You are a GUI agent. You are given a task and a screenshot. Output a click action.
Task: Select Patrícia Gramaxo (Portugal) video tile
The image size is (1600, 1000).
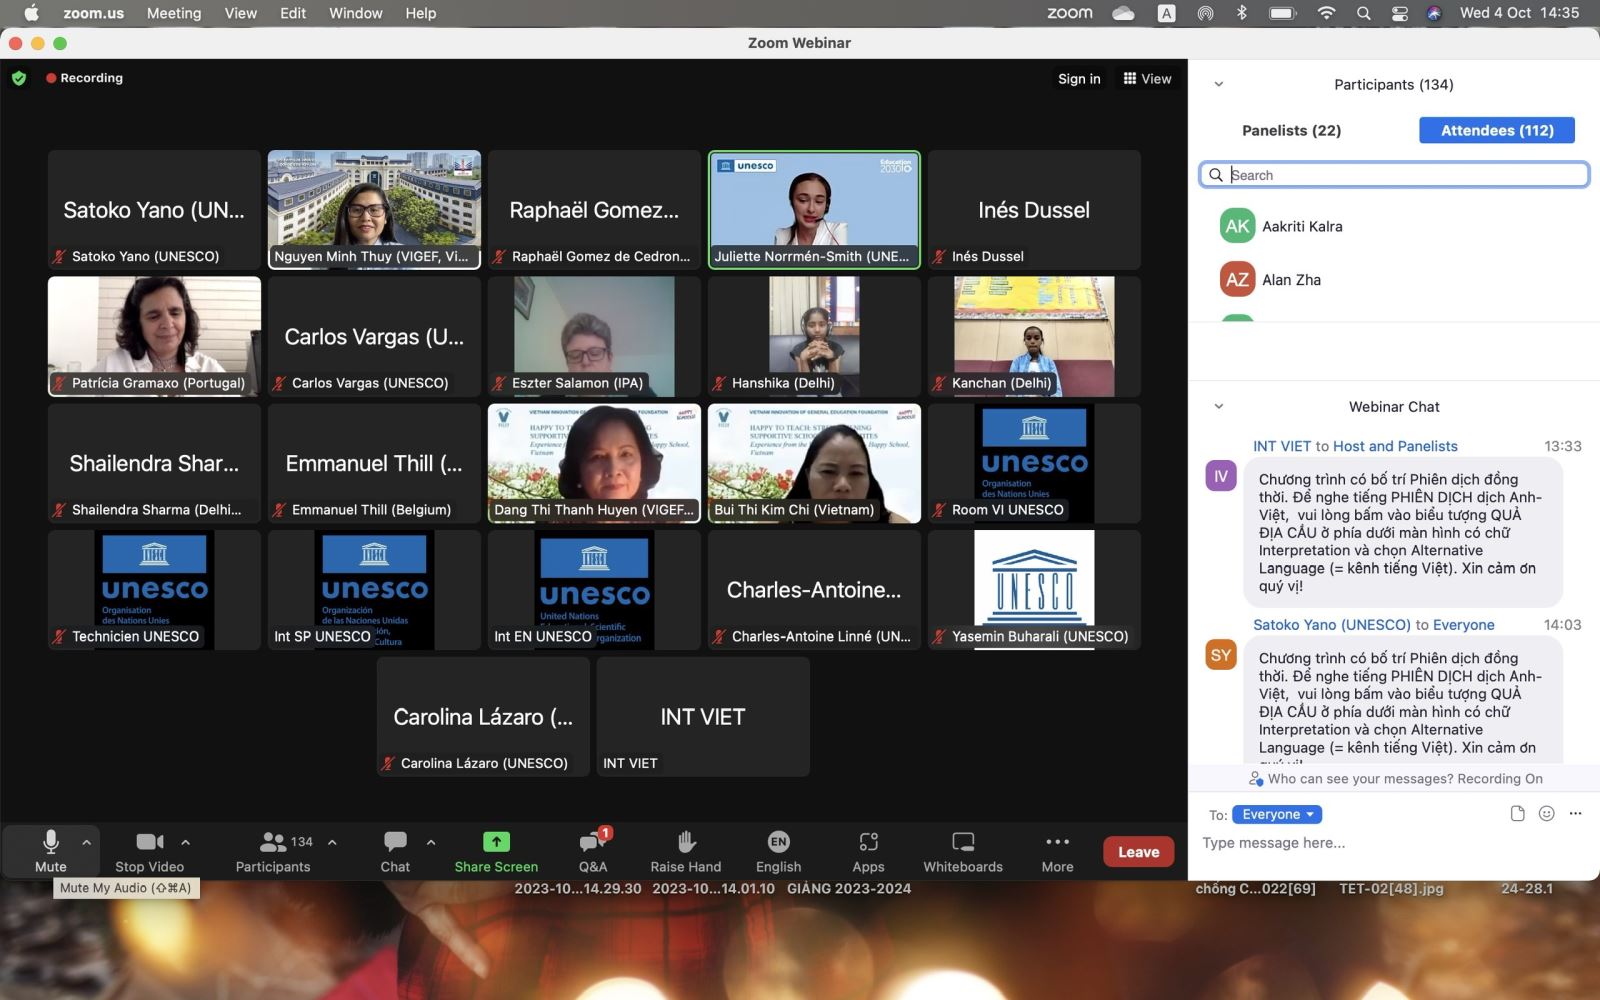(x=154, y=337)
